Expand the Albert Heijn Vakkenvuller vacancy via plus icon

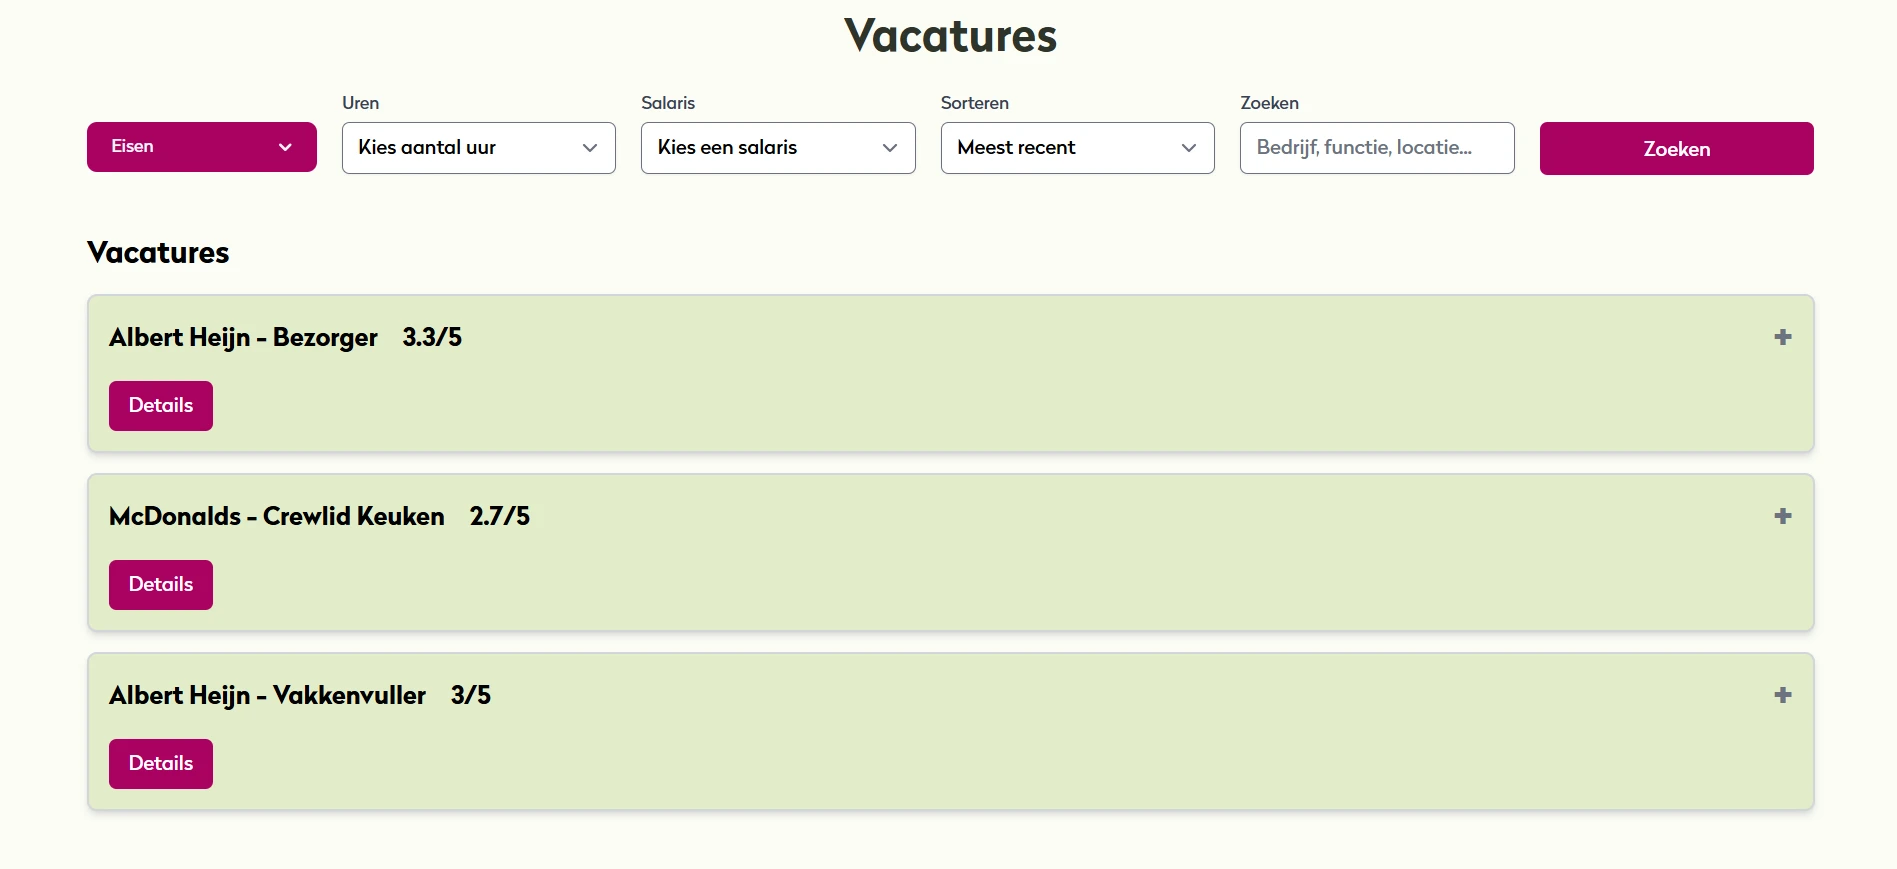[1782, 695]
